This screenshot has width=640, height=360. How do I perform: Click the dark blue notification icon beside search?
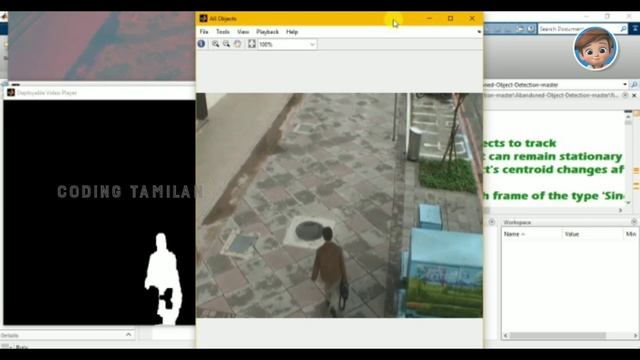(635, 29)
